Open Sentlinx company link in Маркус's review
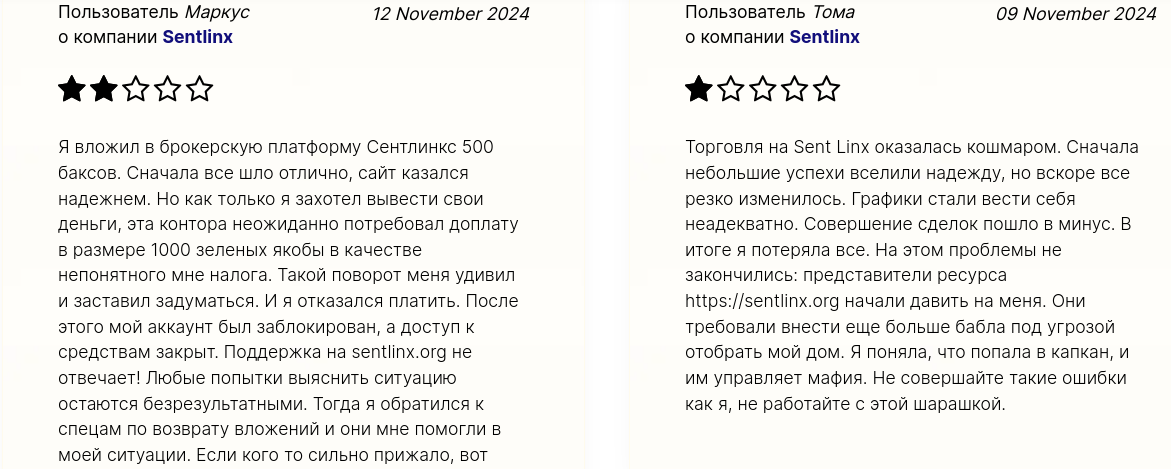1171x469 pixels. (x=198, y=37)
